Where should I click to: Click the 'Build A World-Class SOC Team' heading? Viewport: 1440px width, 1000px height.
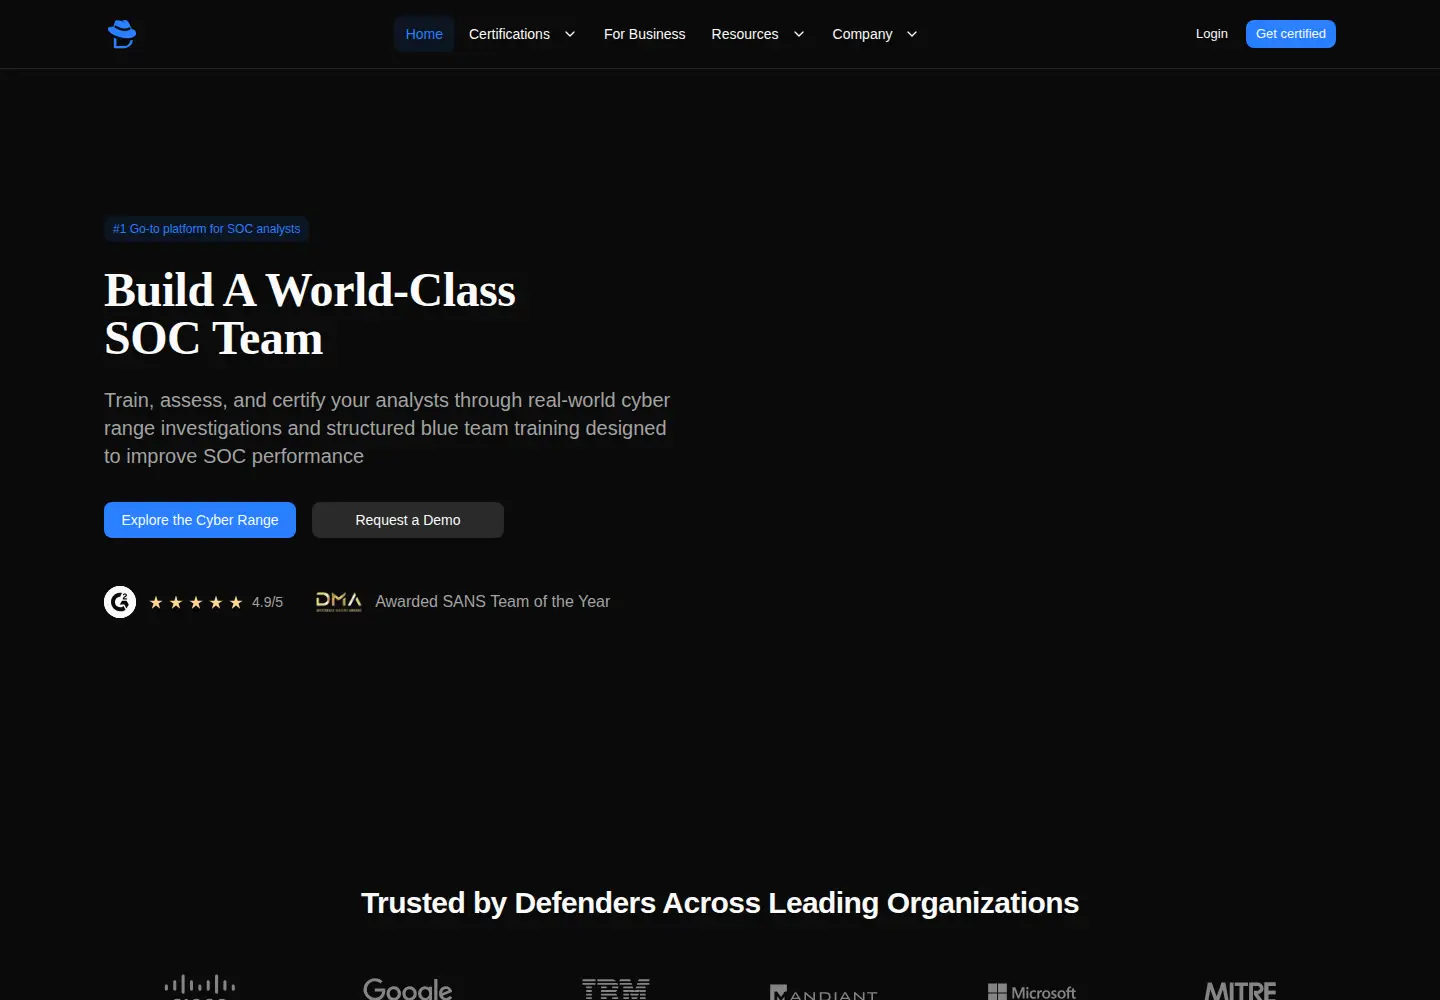coord(310,314)
